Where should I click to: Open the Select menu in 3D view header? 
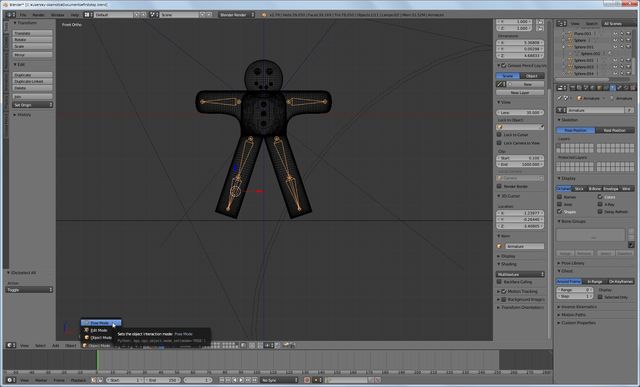click(x=40, y=345)
